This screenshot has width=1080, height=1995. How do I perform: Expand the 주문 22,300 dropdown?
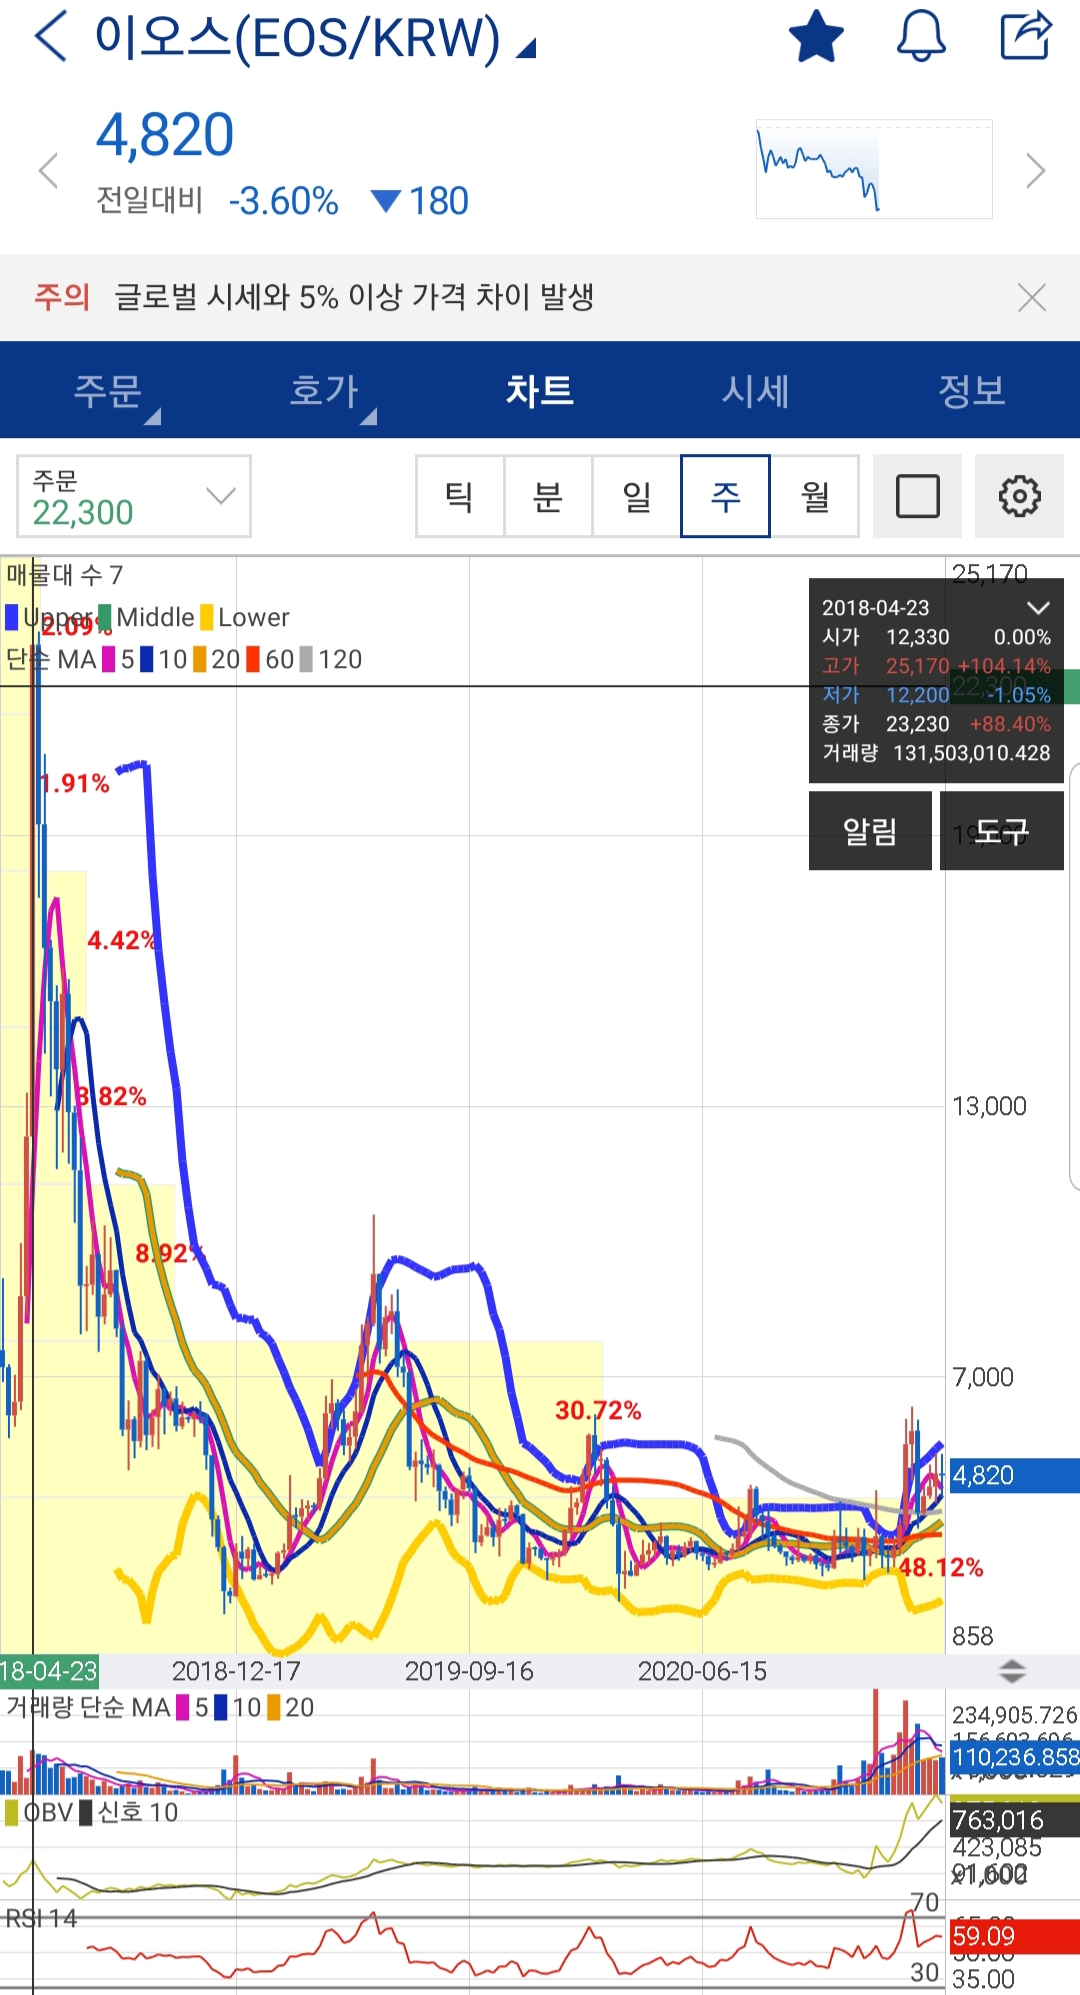click(133, 496)
